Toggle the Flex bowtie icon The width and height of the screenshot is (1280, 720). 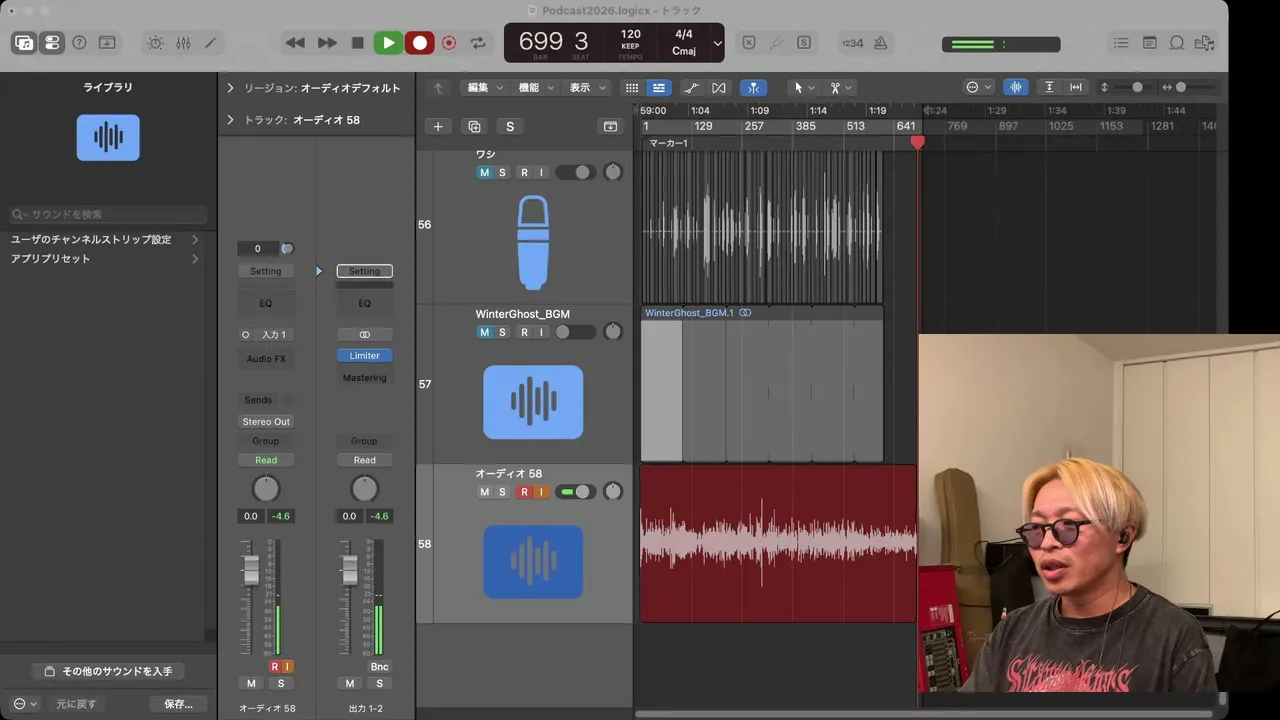click(719, 88)
